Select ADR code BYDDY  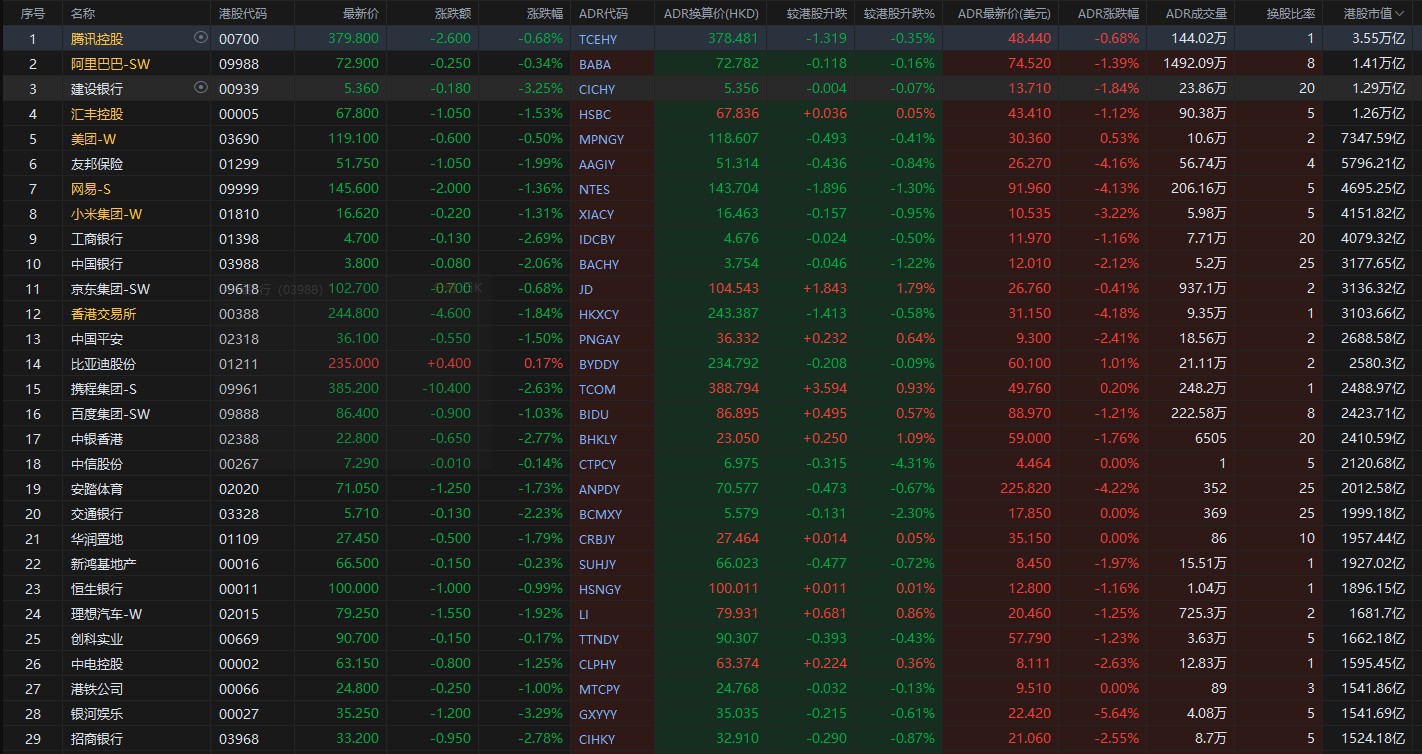pos(599,364)
